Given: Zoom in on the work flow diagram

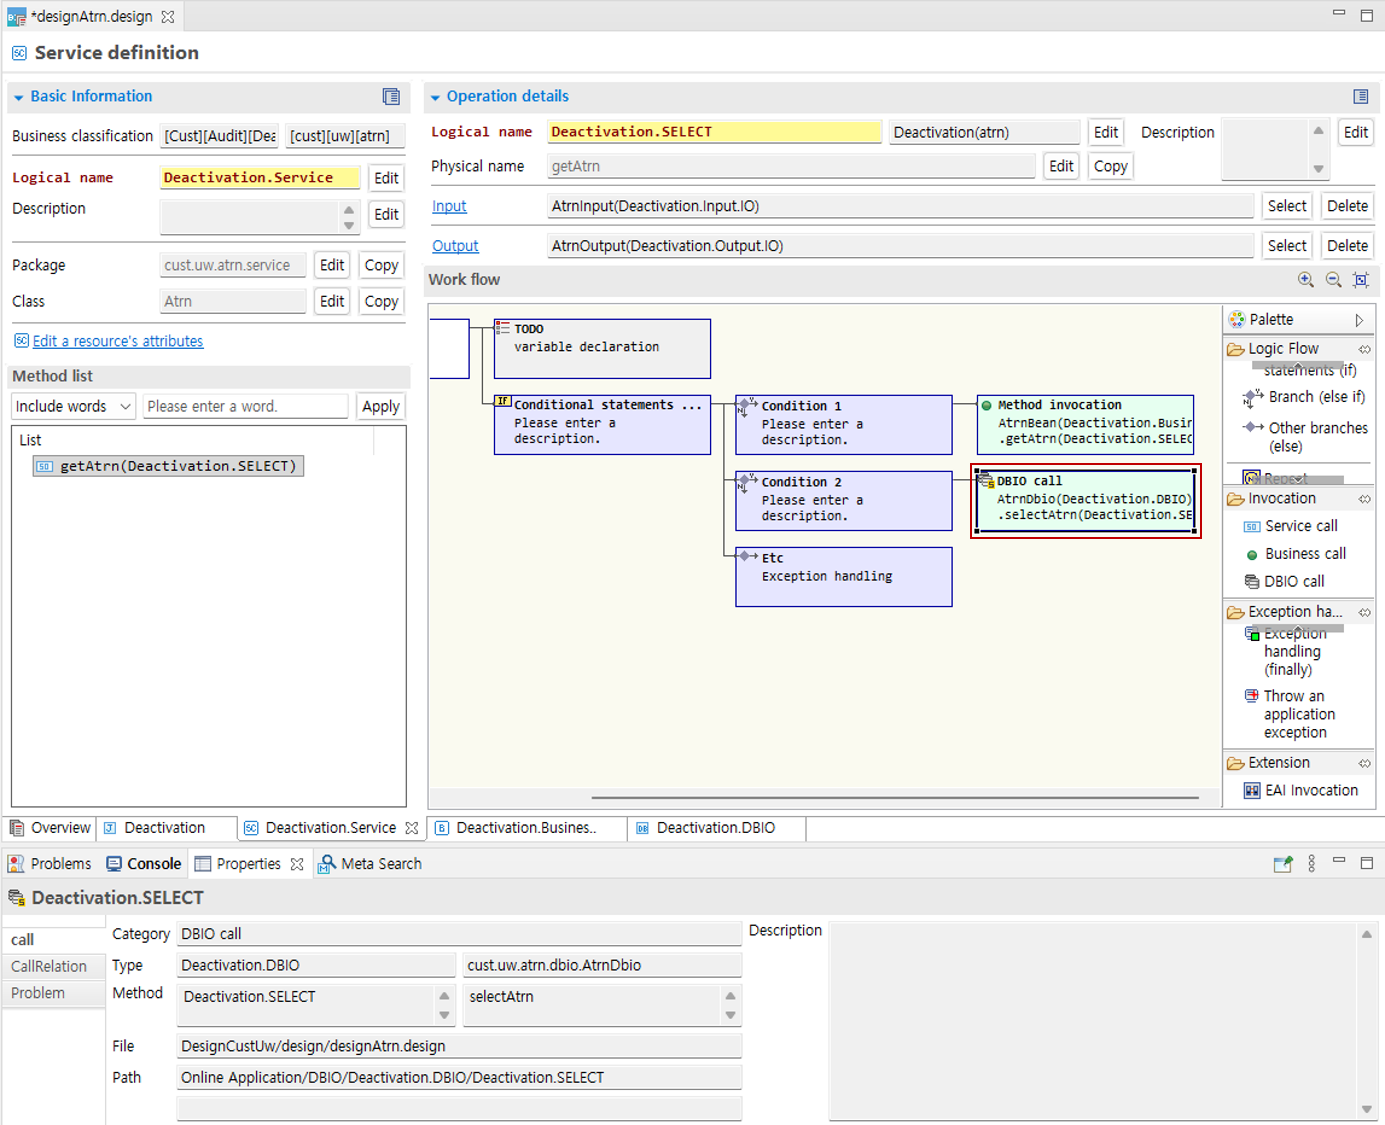Looking at the screenshot, I should pyautogui.click(x=1305, y=280).
